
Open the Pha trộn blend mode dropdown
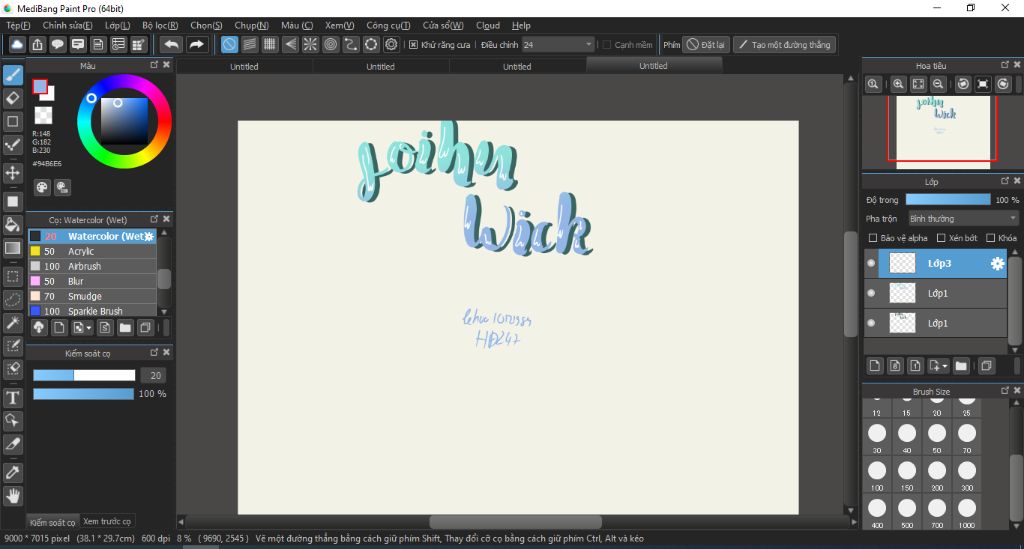point(963,218)
